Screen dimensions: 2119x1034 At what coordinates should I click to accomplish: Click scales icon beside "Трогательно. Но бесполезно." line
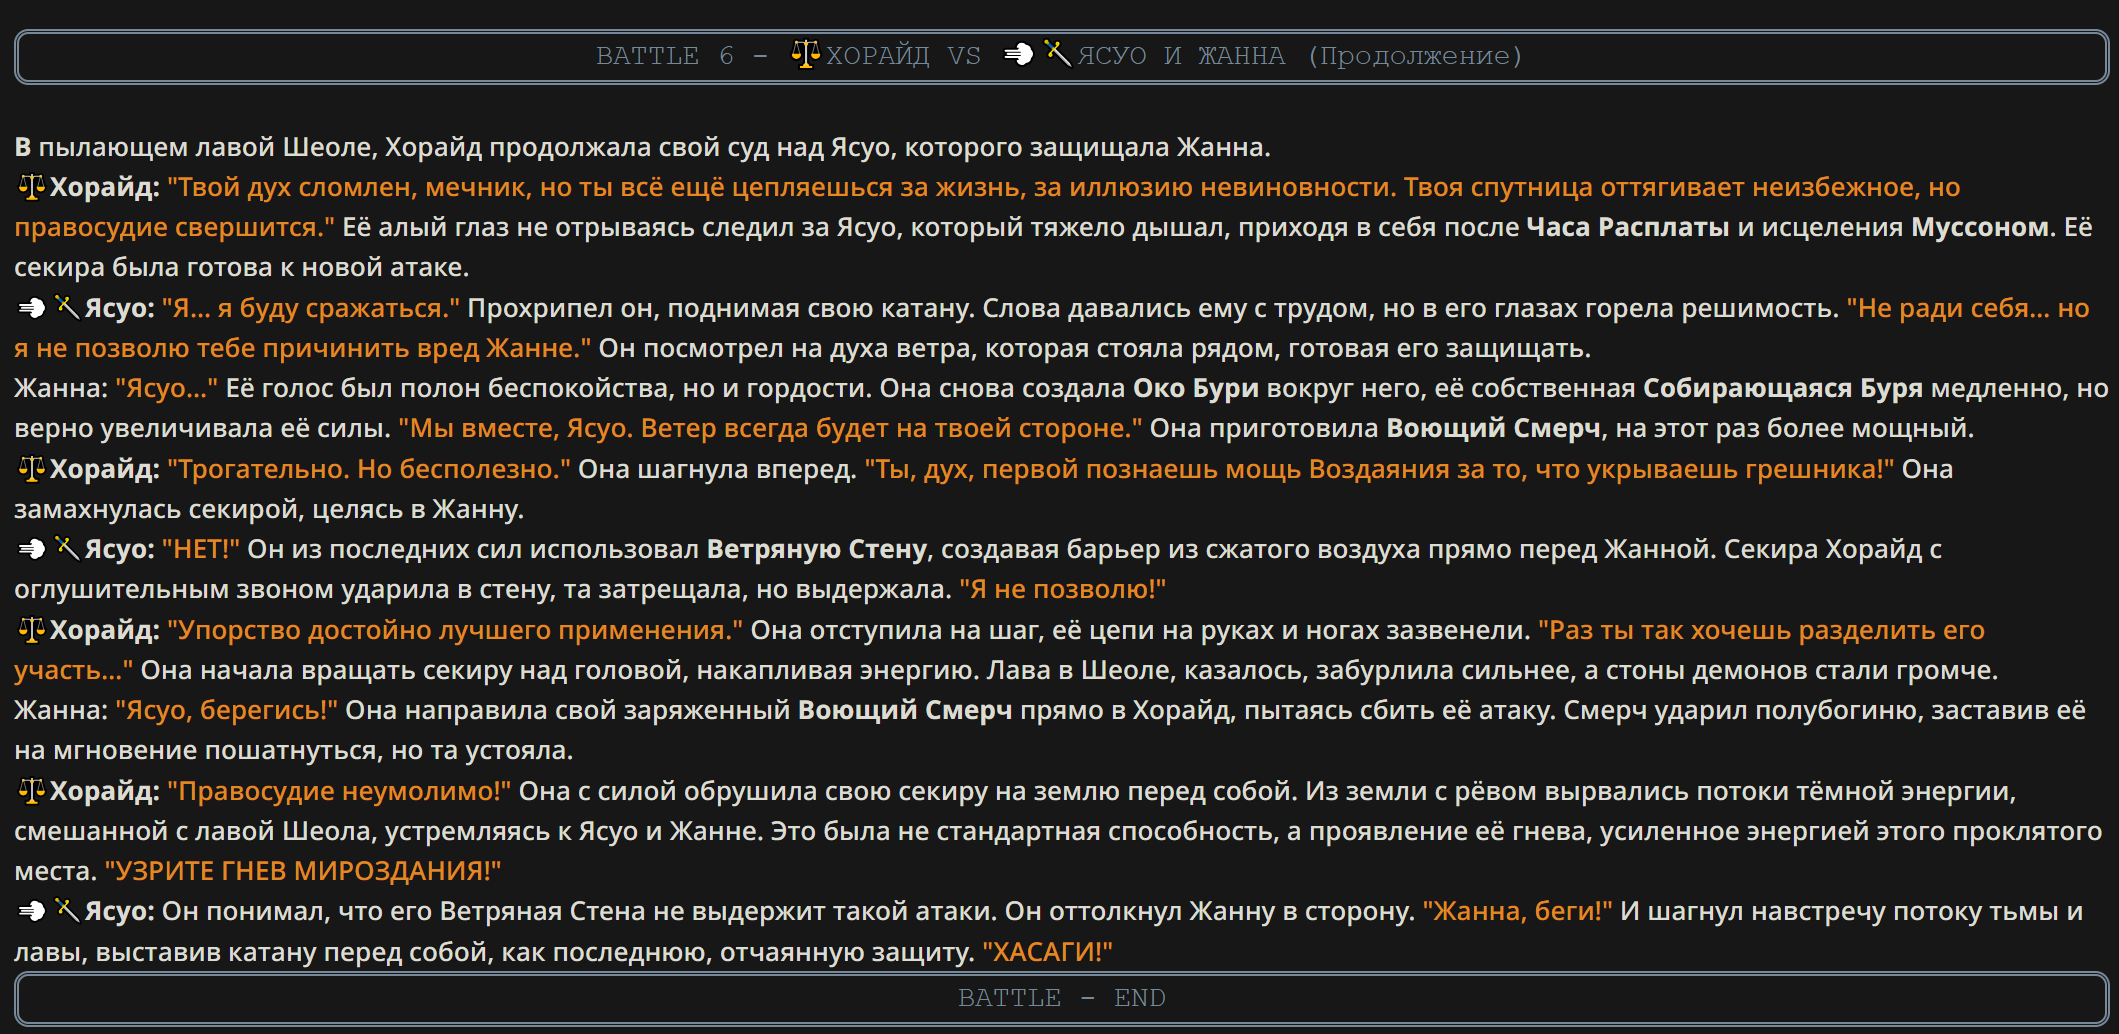click(x=32, y=469)
